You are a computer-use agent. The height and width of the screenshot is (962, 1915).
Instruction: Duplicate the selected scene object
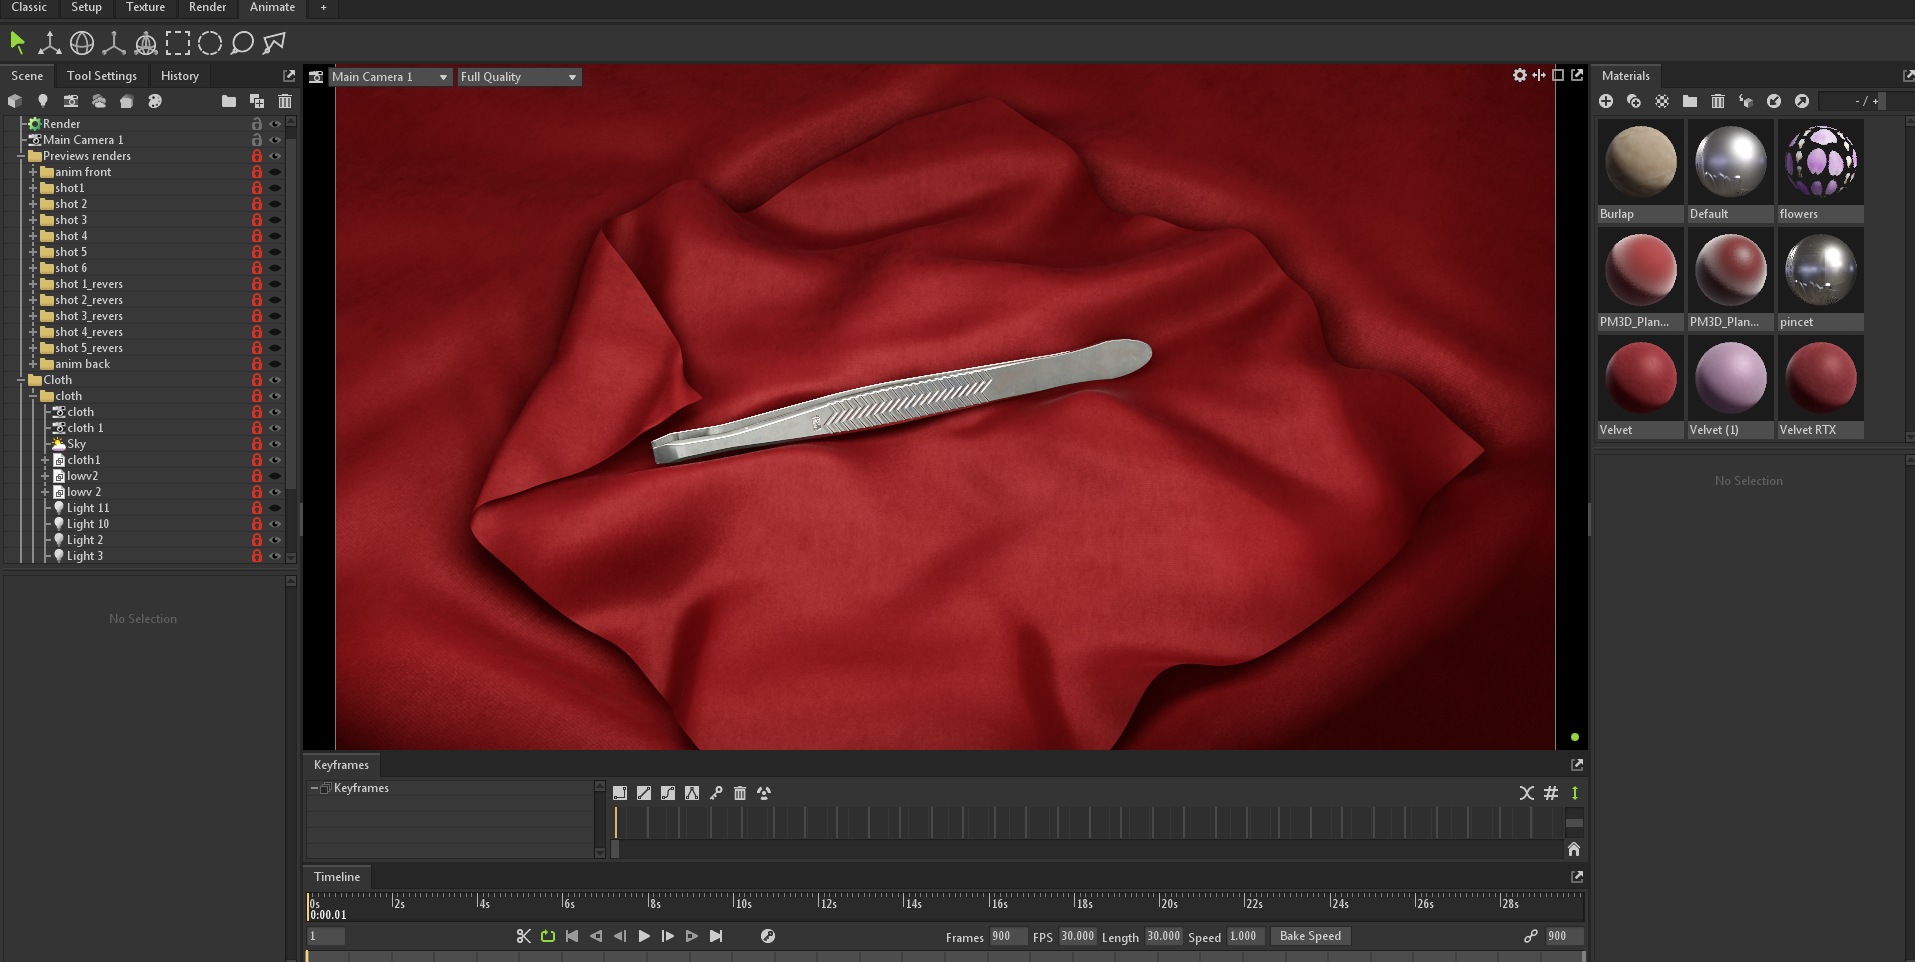pyautogui.click(x=257, y=101)
